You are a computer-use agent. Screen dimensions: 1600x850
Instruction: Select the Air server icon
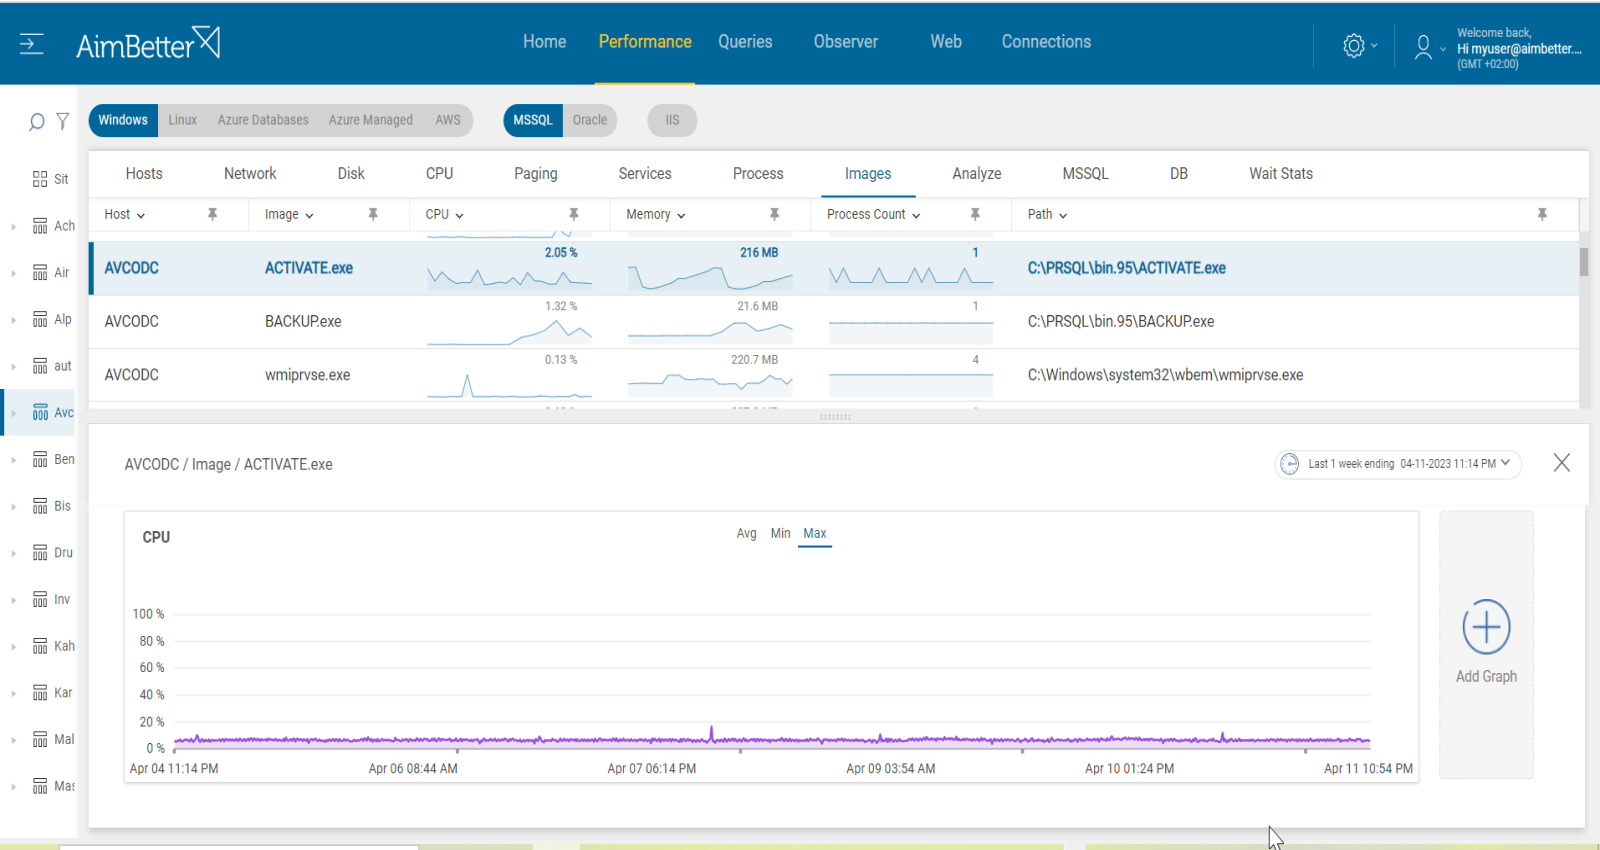tap(40, 273)
